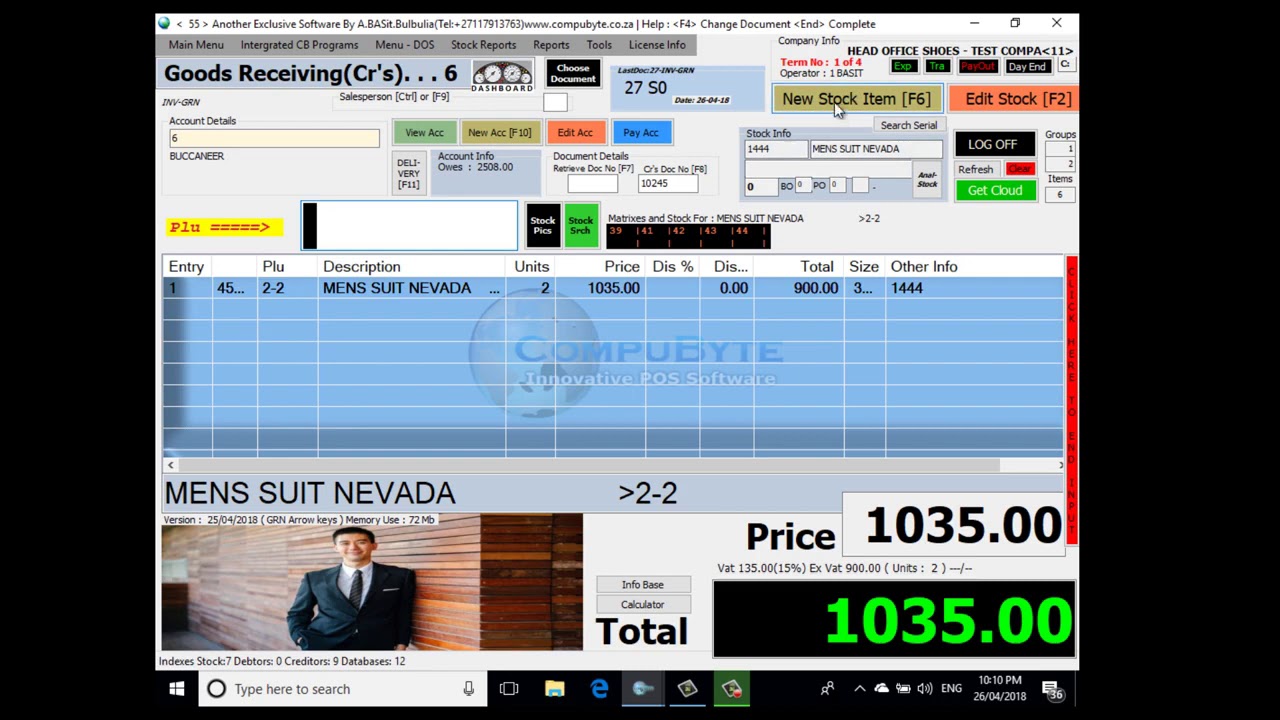The height and width of the screenshot is (720, 1280).
Task: Click the grid scrollbar left arrow
Action: pyautogui.click(x=170, y=465)
